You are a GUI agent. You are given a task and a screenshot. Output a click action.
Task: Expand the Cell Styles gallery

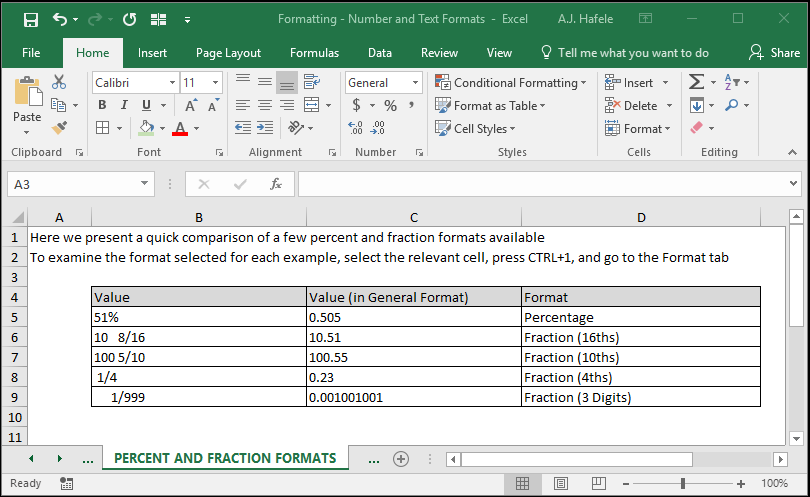pos(475,128)
